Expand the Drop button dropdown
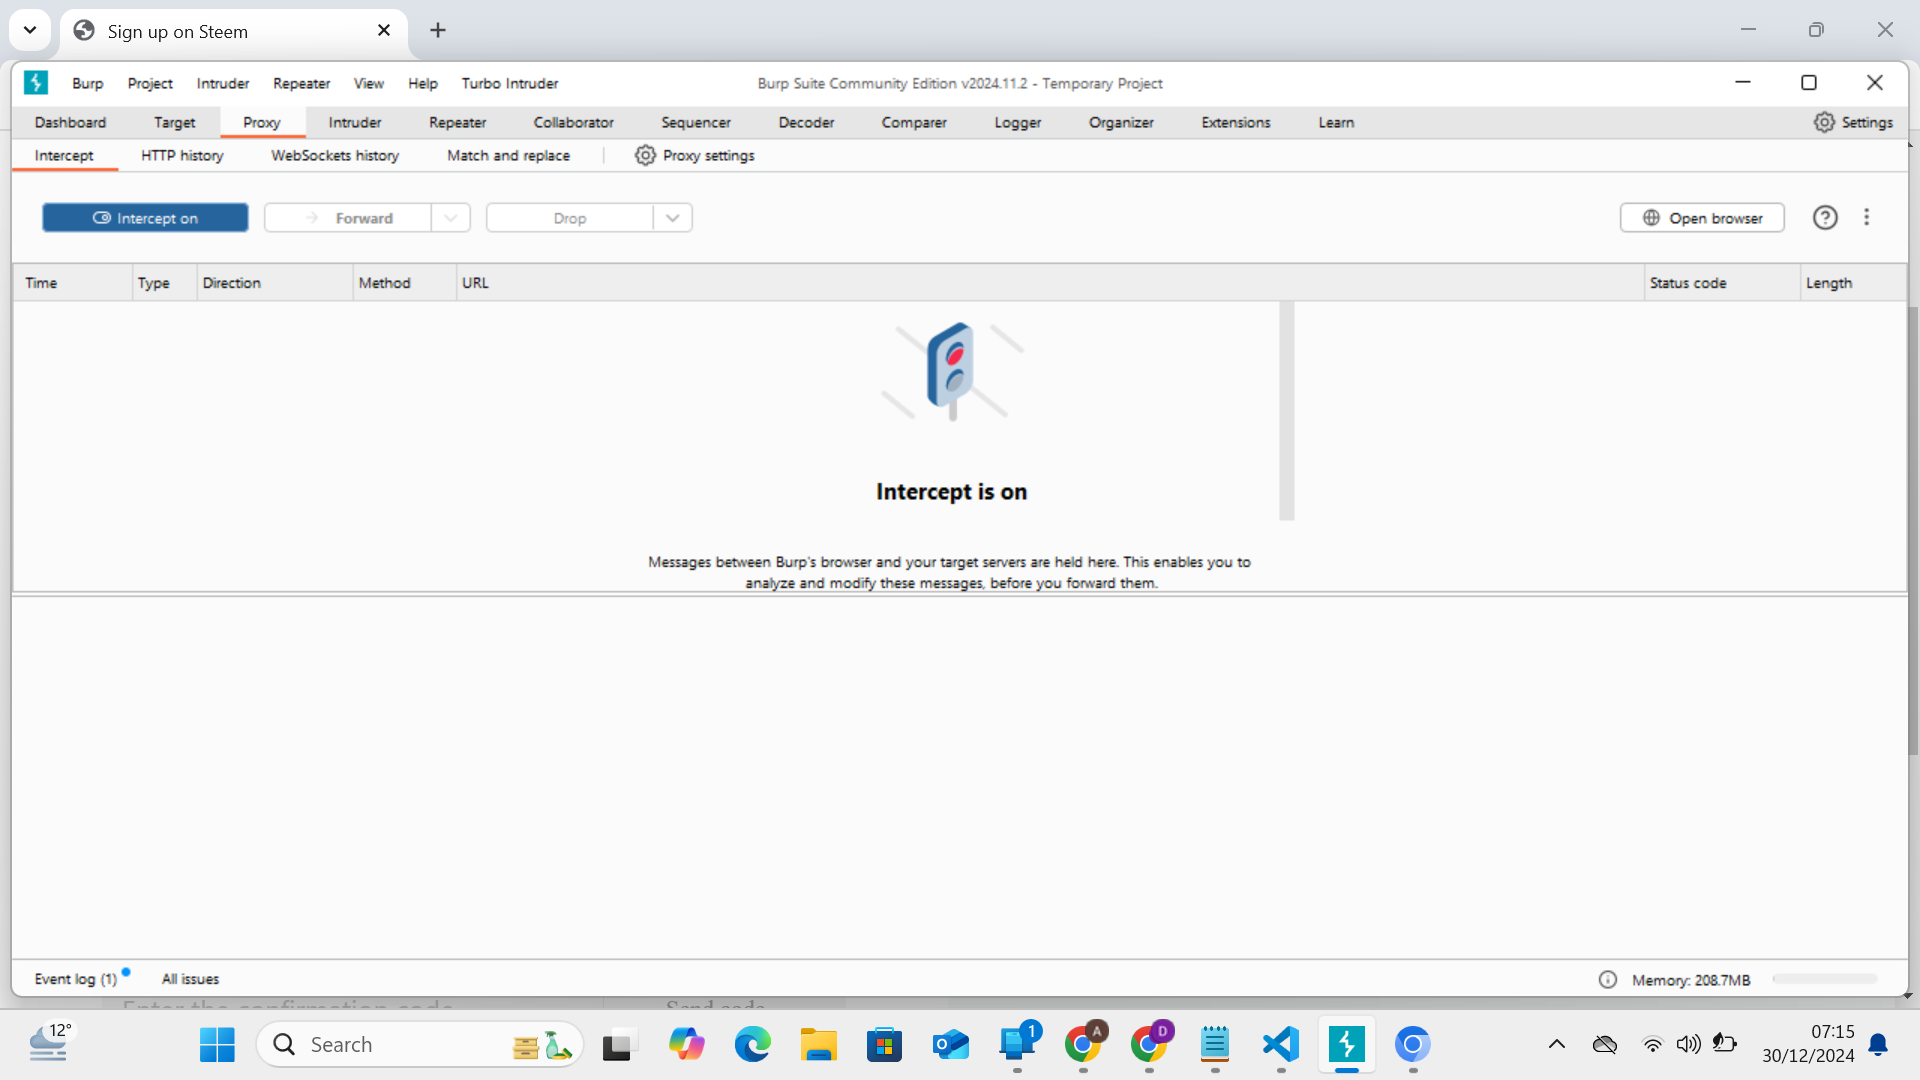1920x1080 pixels. coord(671,217)
